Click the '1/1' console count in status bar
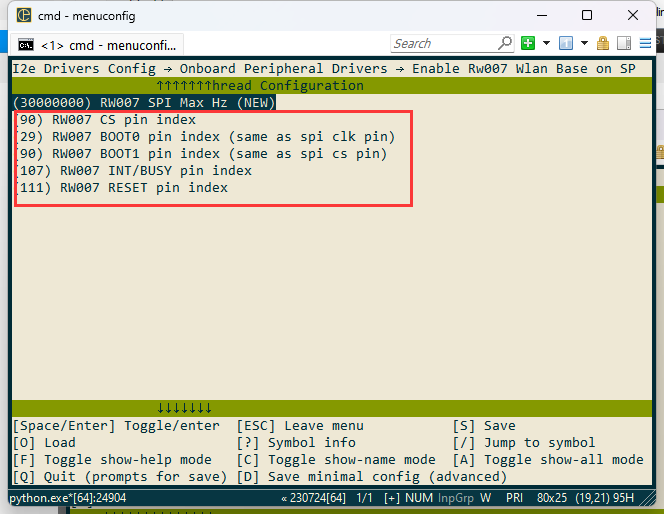The height and width of the screenshot is (514, 664). click(365, 498)
